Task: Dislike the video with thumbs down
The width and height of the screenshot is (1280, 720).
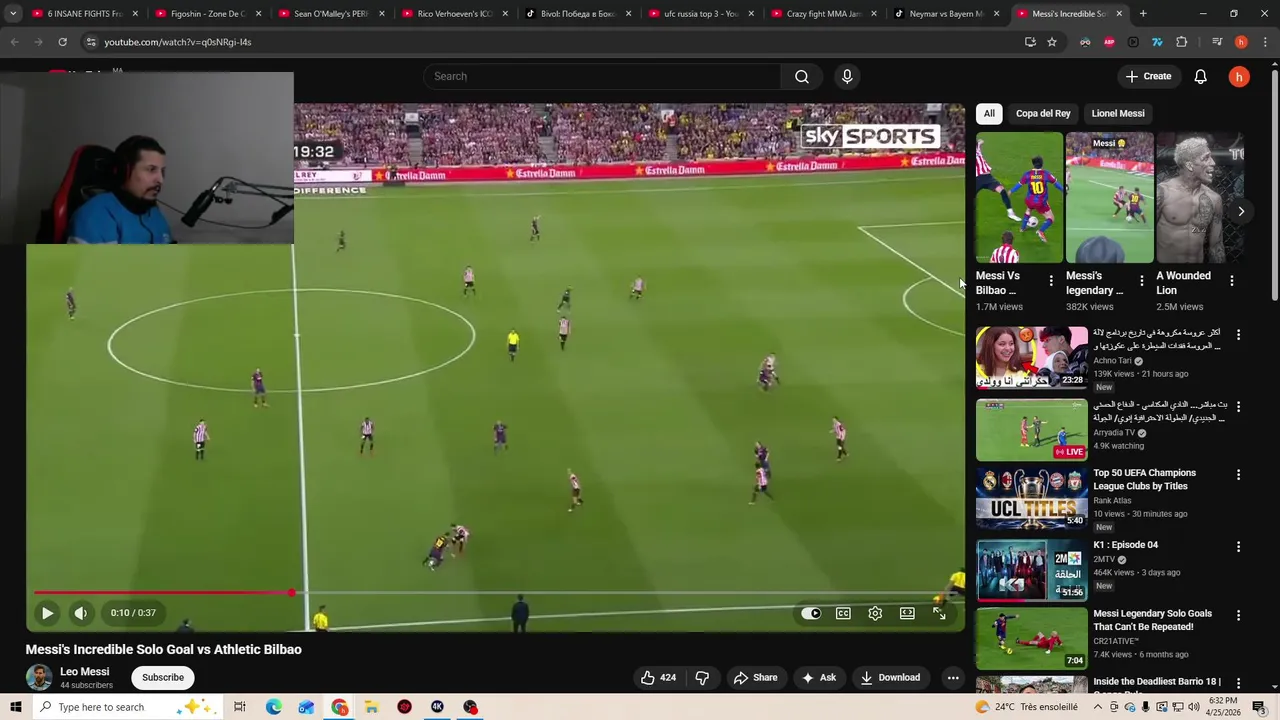Action: pos(702,677)
